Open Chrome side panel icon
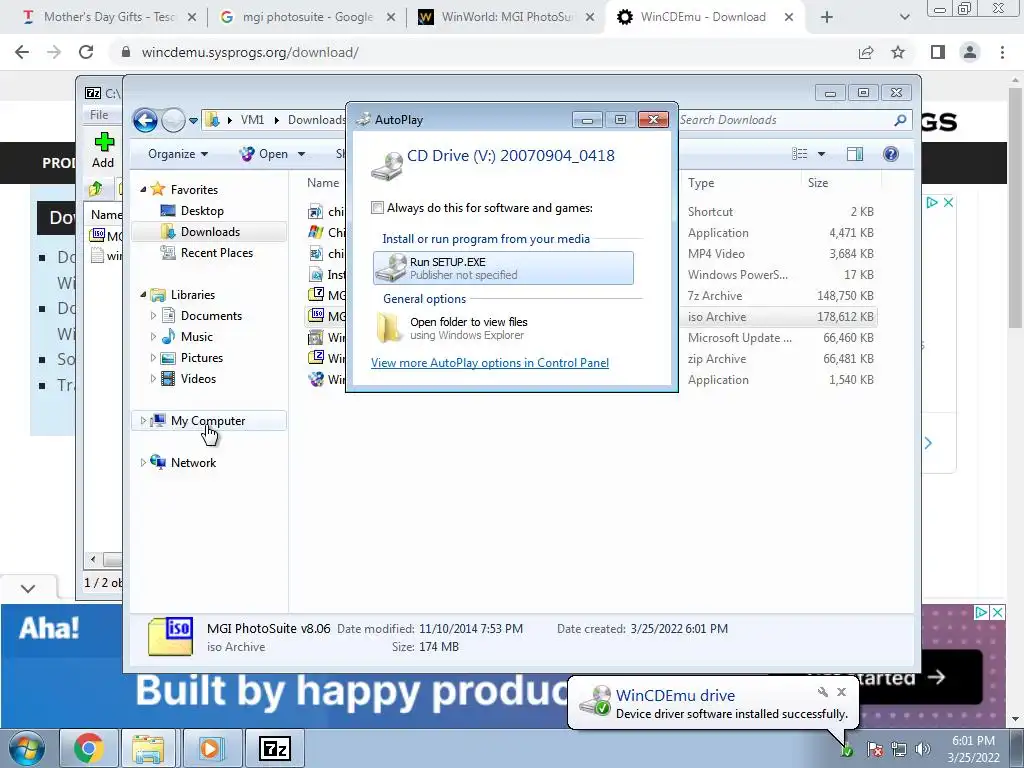 [938, 52]
